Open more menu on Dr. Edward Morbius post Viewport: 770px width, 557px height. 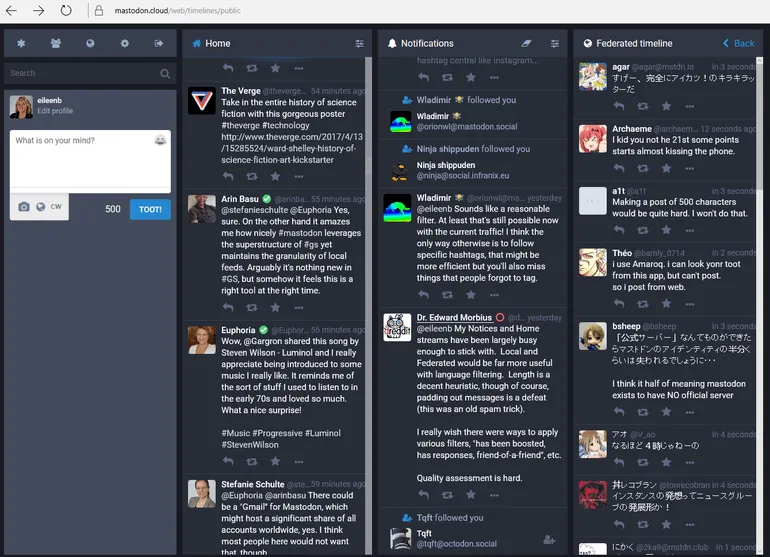[494, 495]
